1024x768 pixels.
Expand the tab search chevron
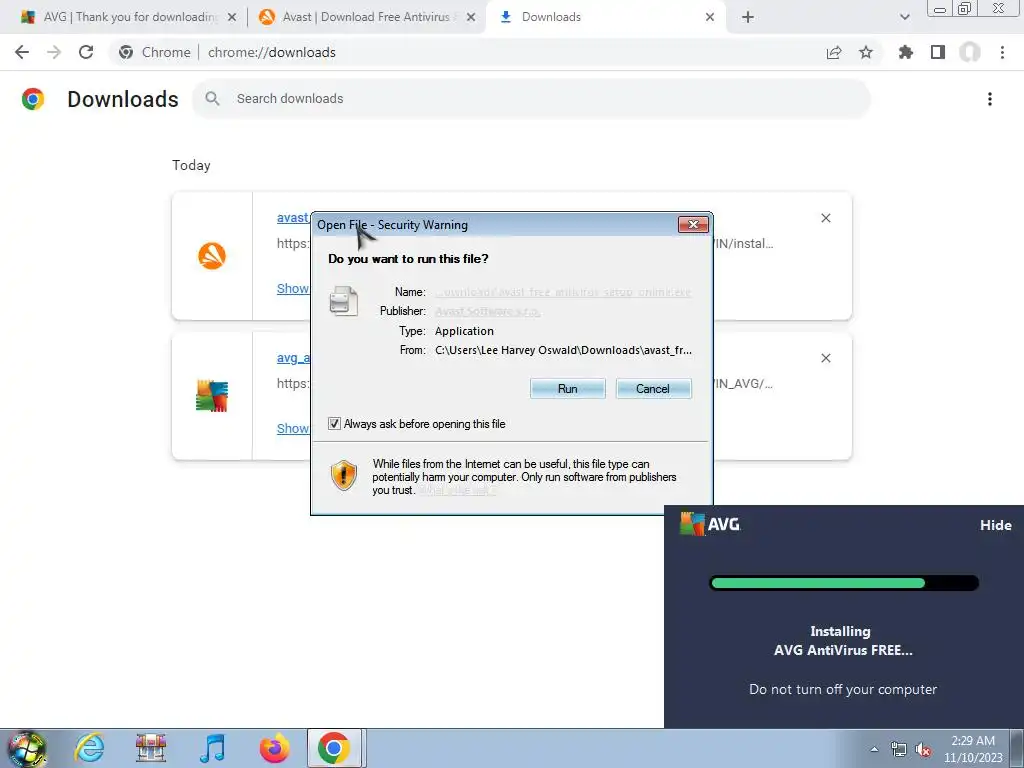904,17
